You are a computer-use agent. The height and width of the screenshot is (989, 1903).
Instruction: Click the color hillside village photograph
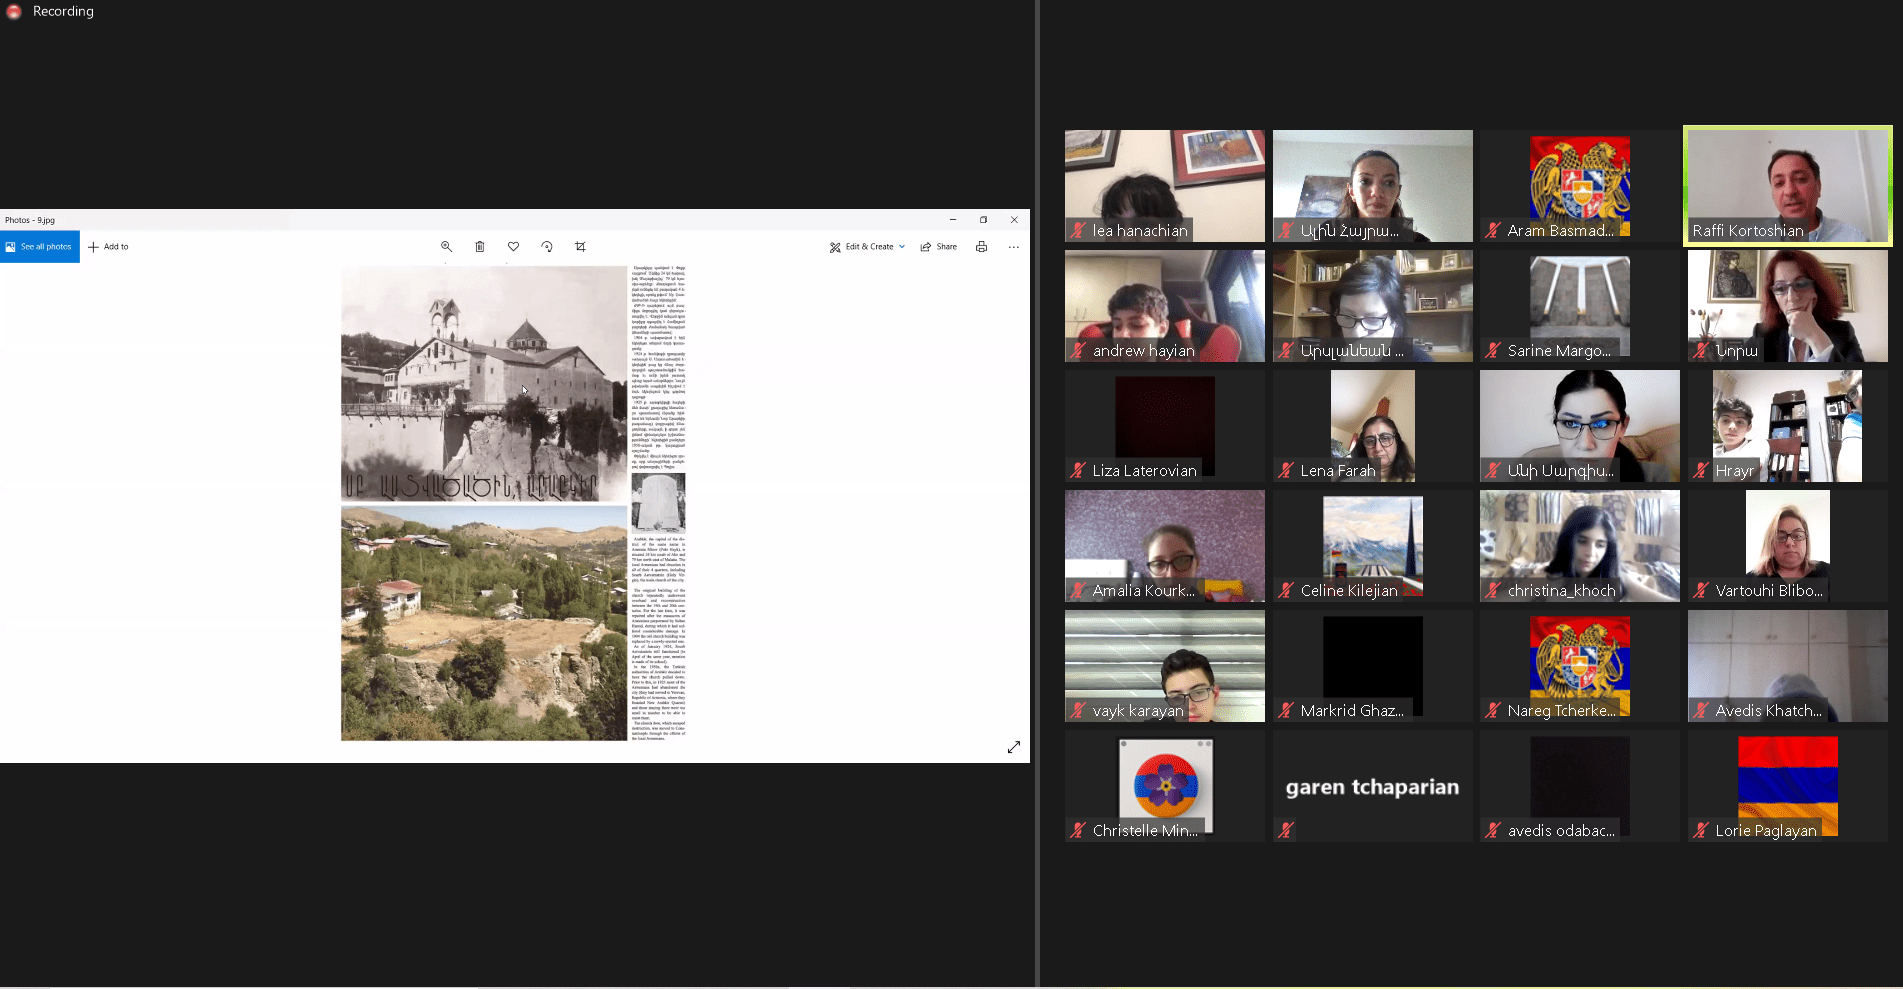tap(484, 623)
